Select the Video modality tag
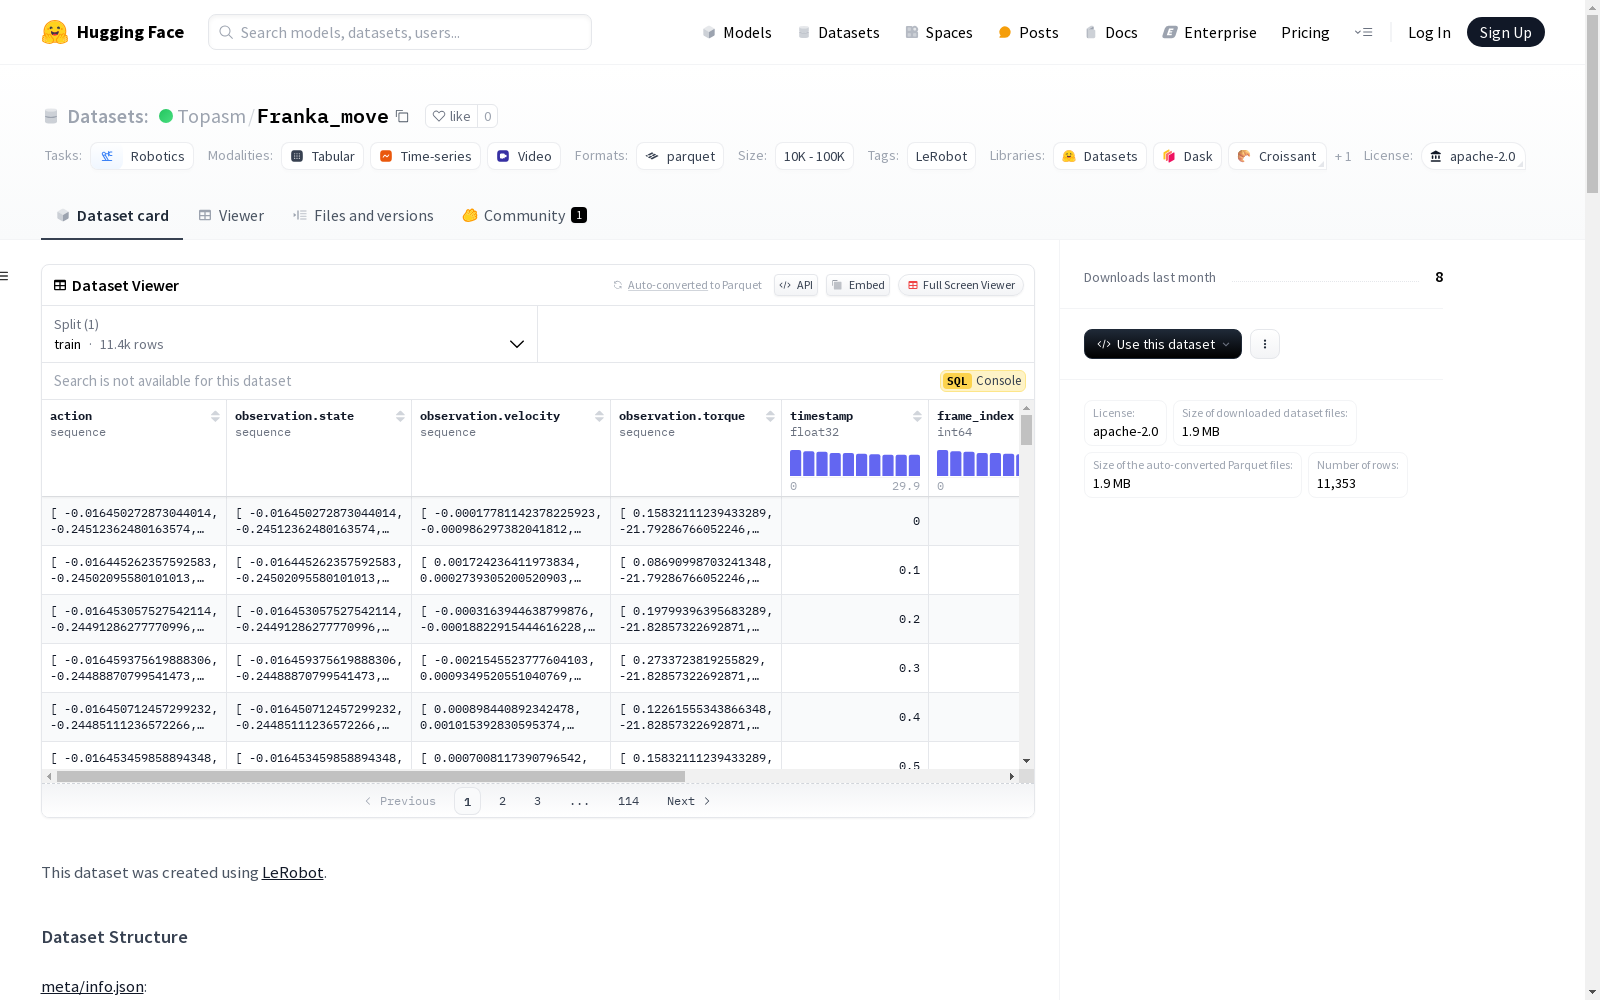 point(524,156)
